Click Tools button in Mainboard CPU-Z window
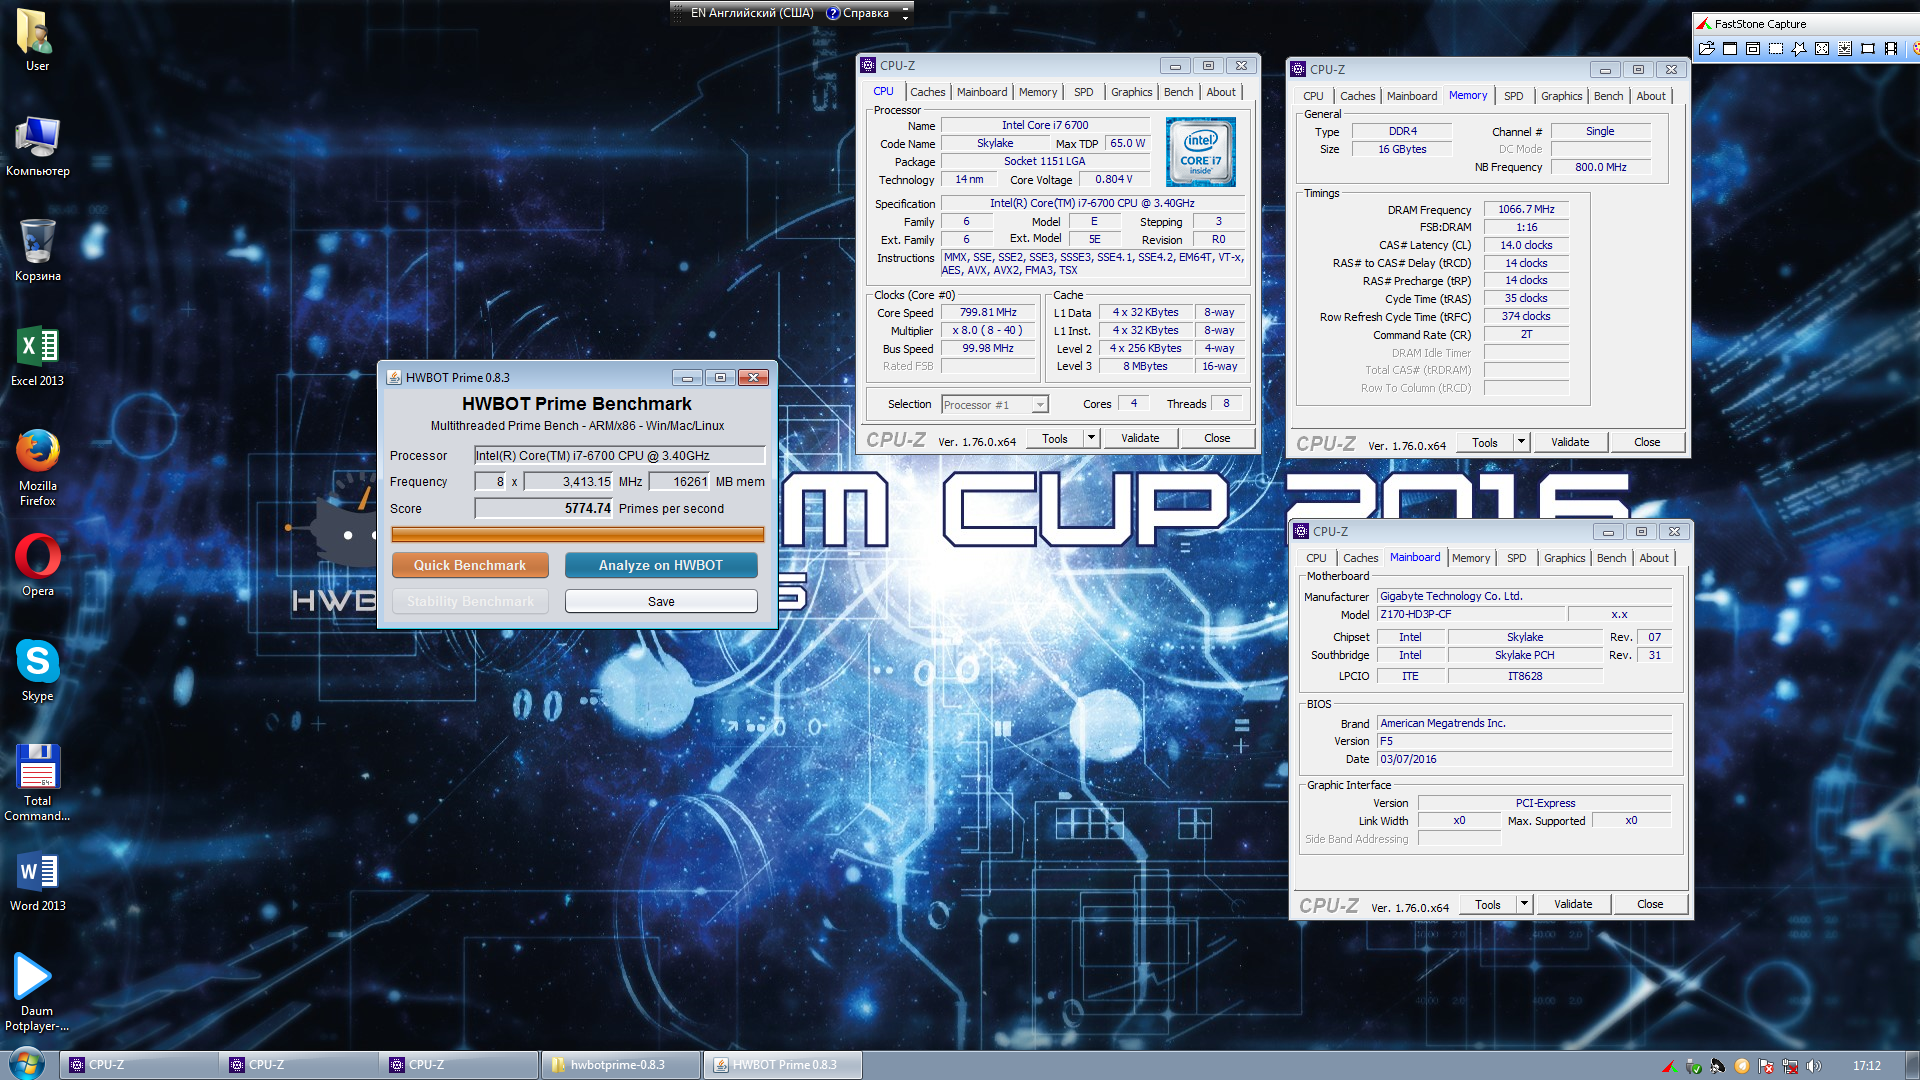The image size is (1920, 1080). pyautogui.click(x=1487, y=904)
